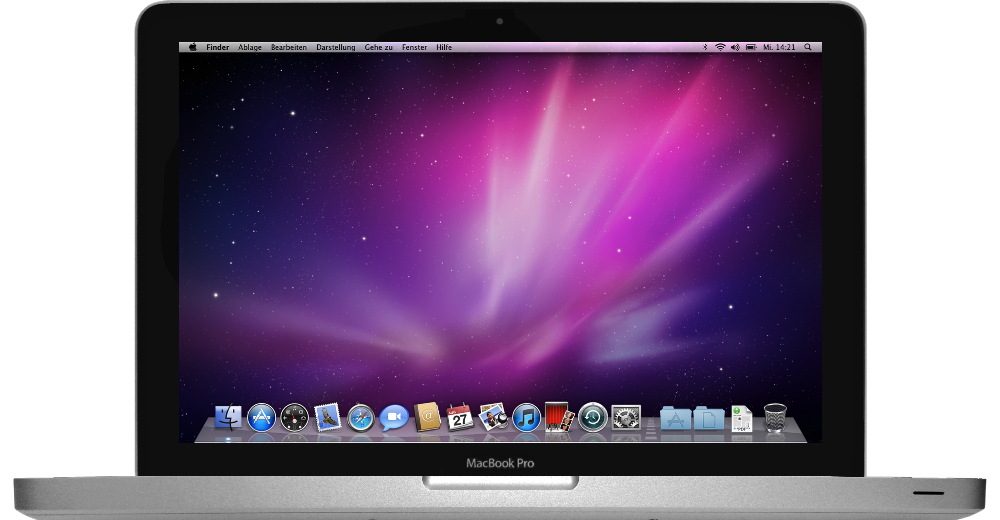Open the Documents folder stack
Screen dimensions: 1000x520
click(x=709, y=419)
